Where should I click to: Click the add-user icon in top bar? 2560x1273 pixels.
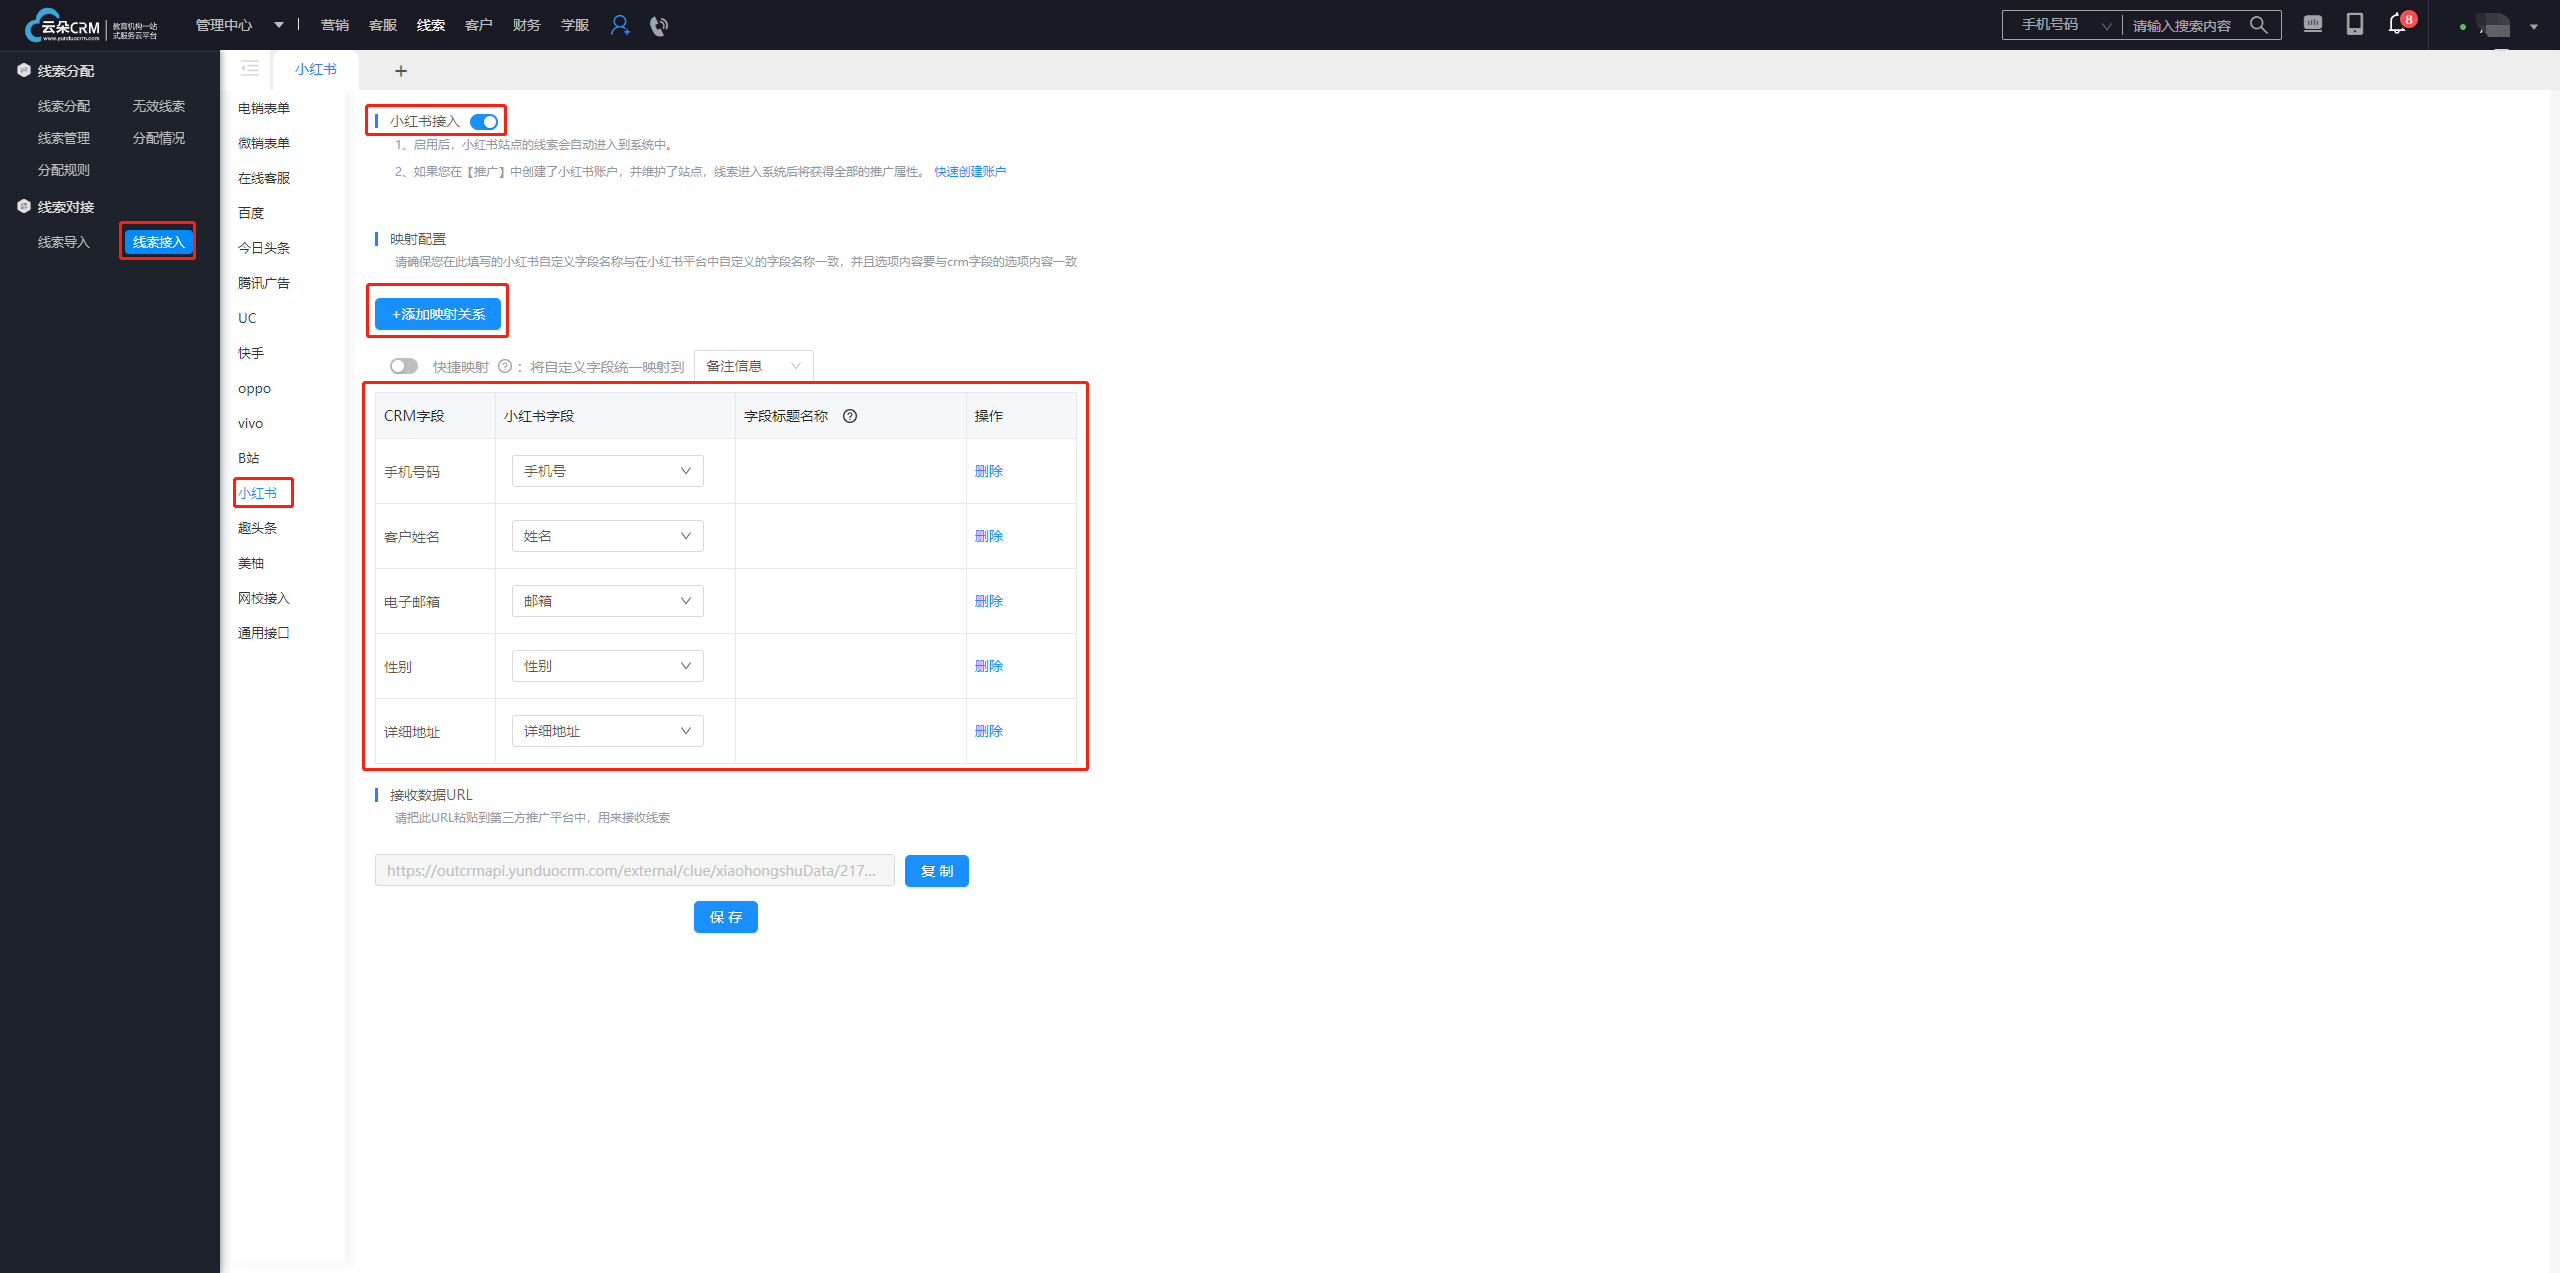tap(620, 25)
